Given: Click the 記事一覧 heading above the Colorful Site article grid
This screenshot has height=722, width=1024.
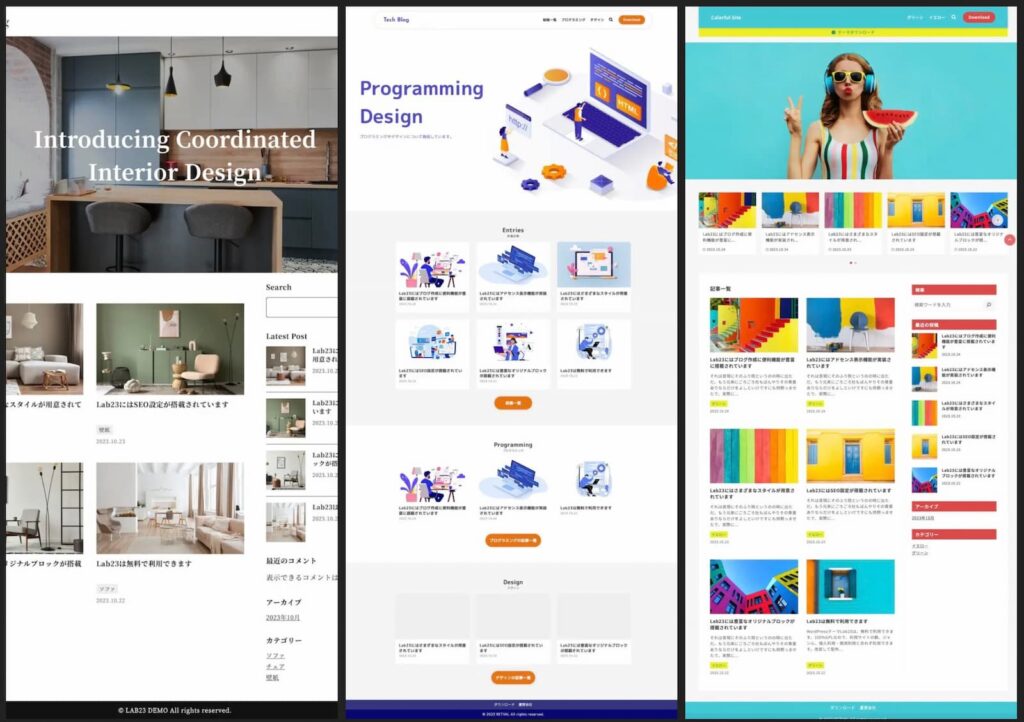Looking at the screenshot, I should [720, 289].
